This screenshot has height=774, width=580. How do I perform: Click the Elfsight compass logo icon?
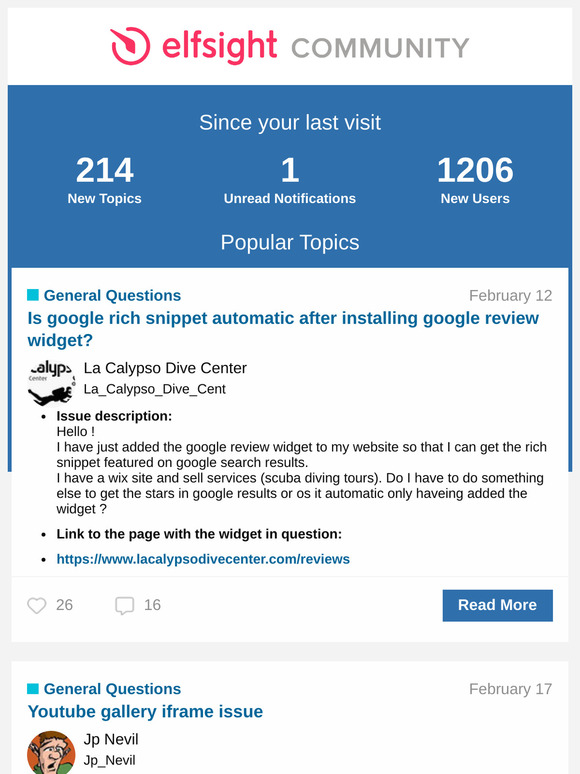tap(130, 46)
